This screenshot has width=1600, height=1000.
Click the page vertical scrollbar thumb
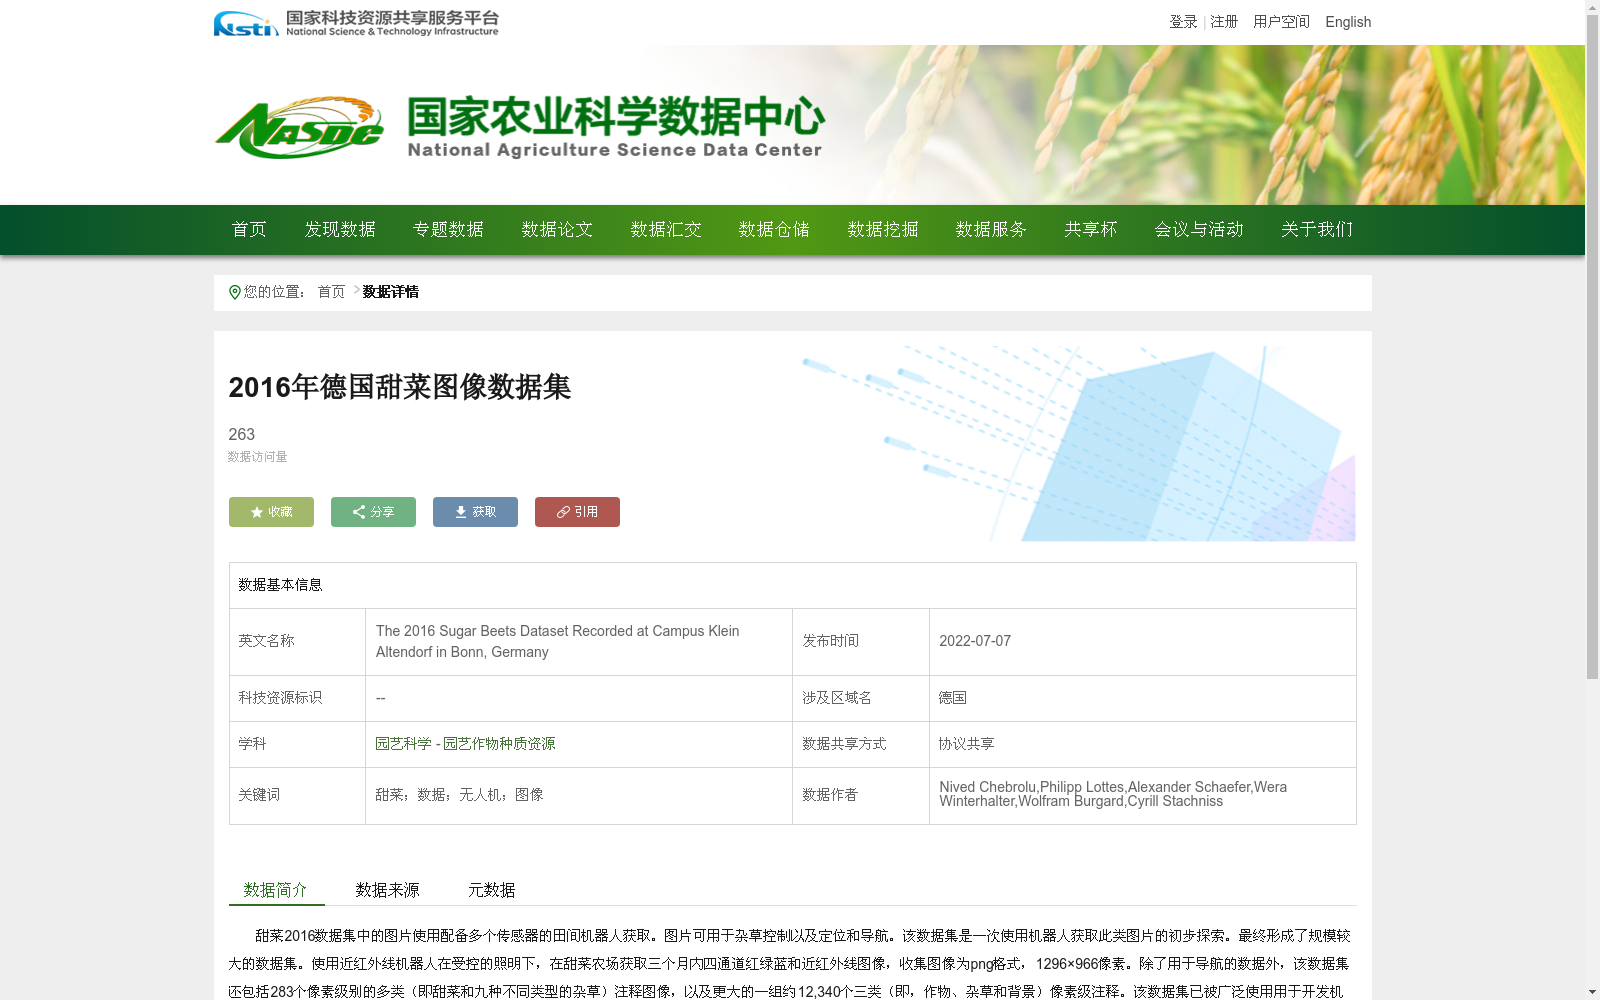pos(1592,347)
